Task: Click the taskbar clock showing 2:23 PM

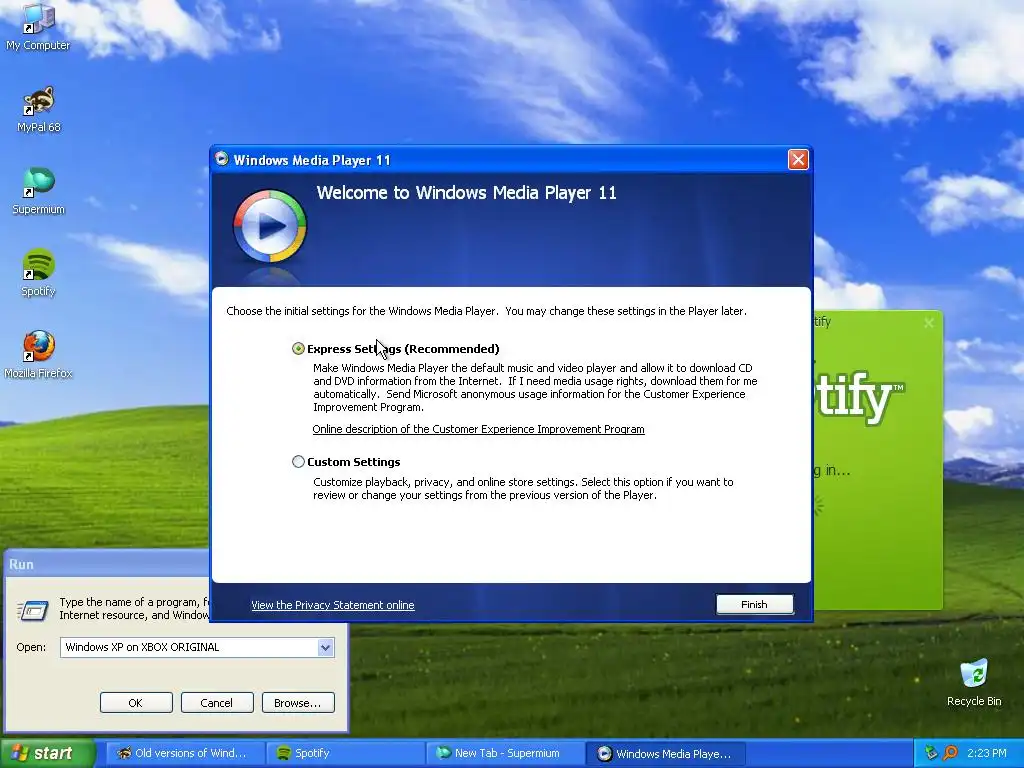Action: (x=987, y=753)
